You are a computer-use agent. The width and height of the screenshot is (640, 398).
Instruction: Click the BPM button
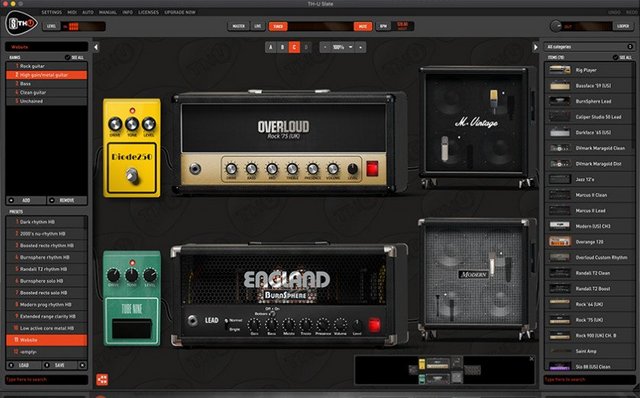pos(383,26)
